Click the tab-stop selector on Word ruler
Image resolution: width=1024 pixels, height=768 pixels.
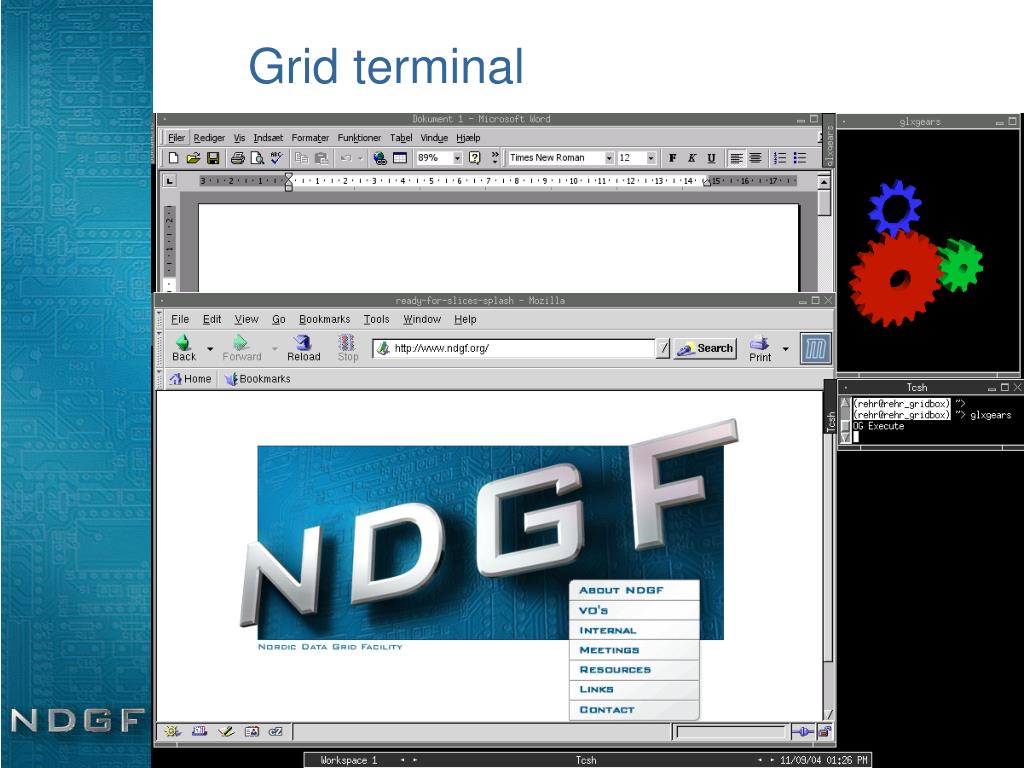(169, 181)
